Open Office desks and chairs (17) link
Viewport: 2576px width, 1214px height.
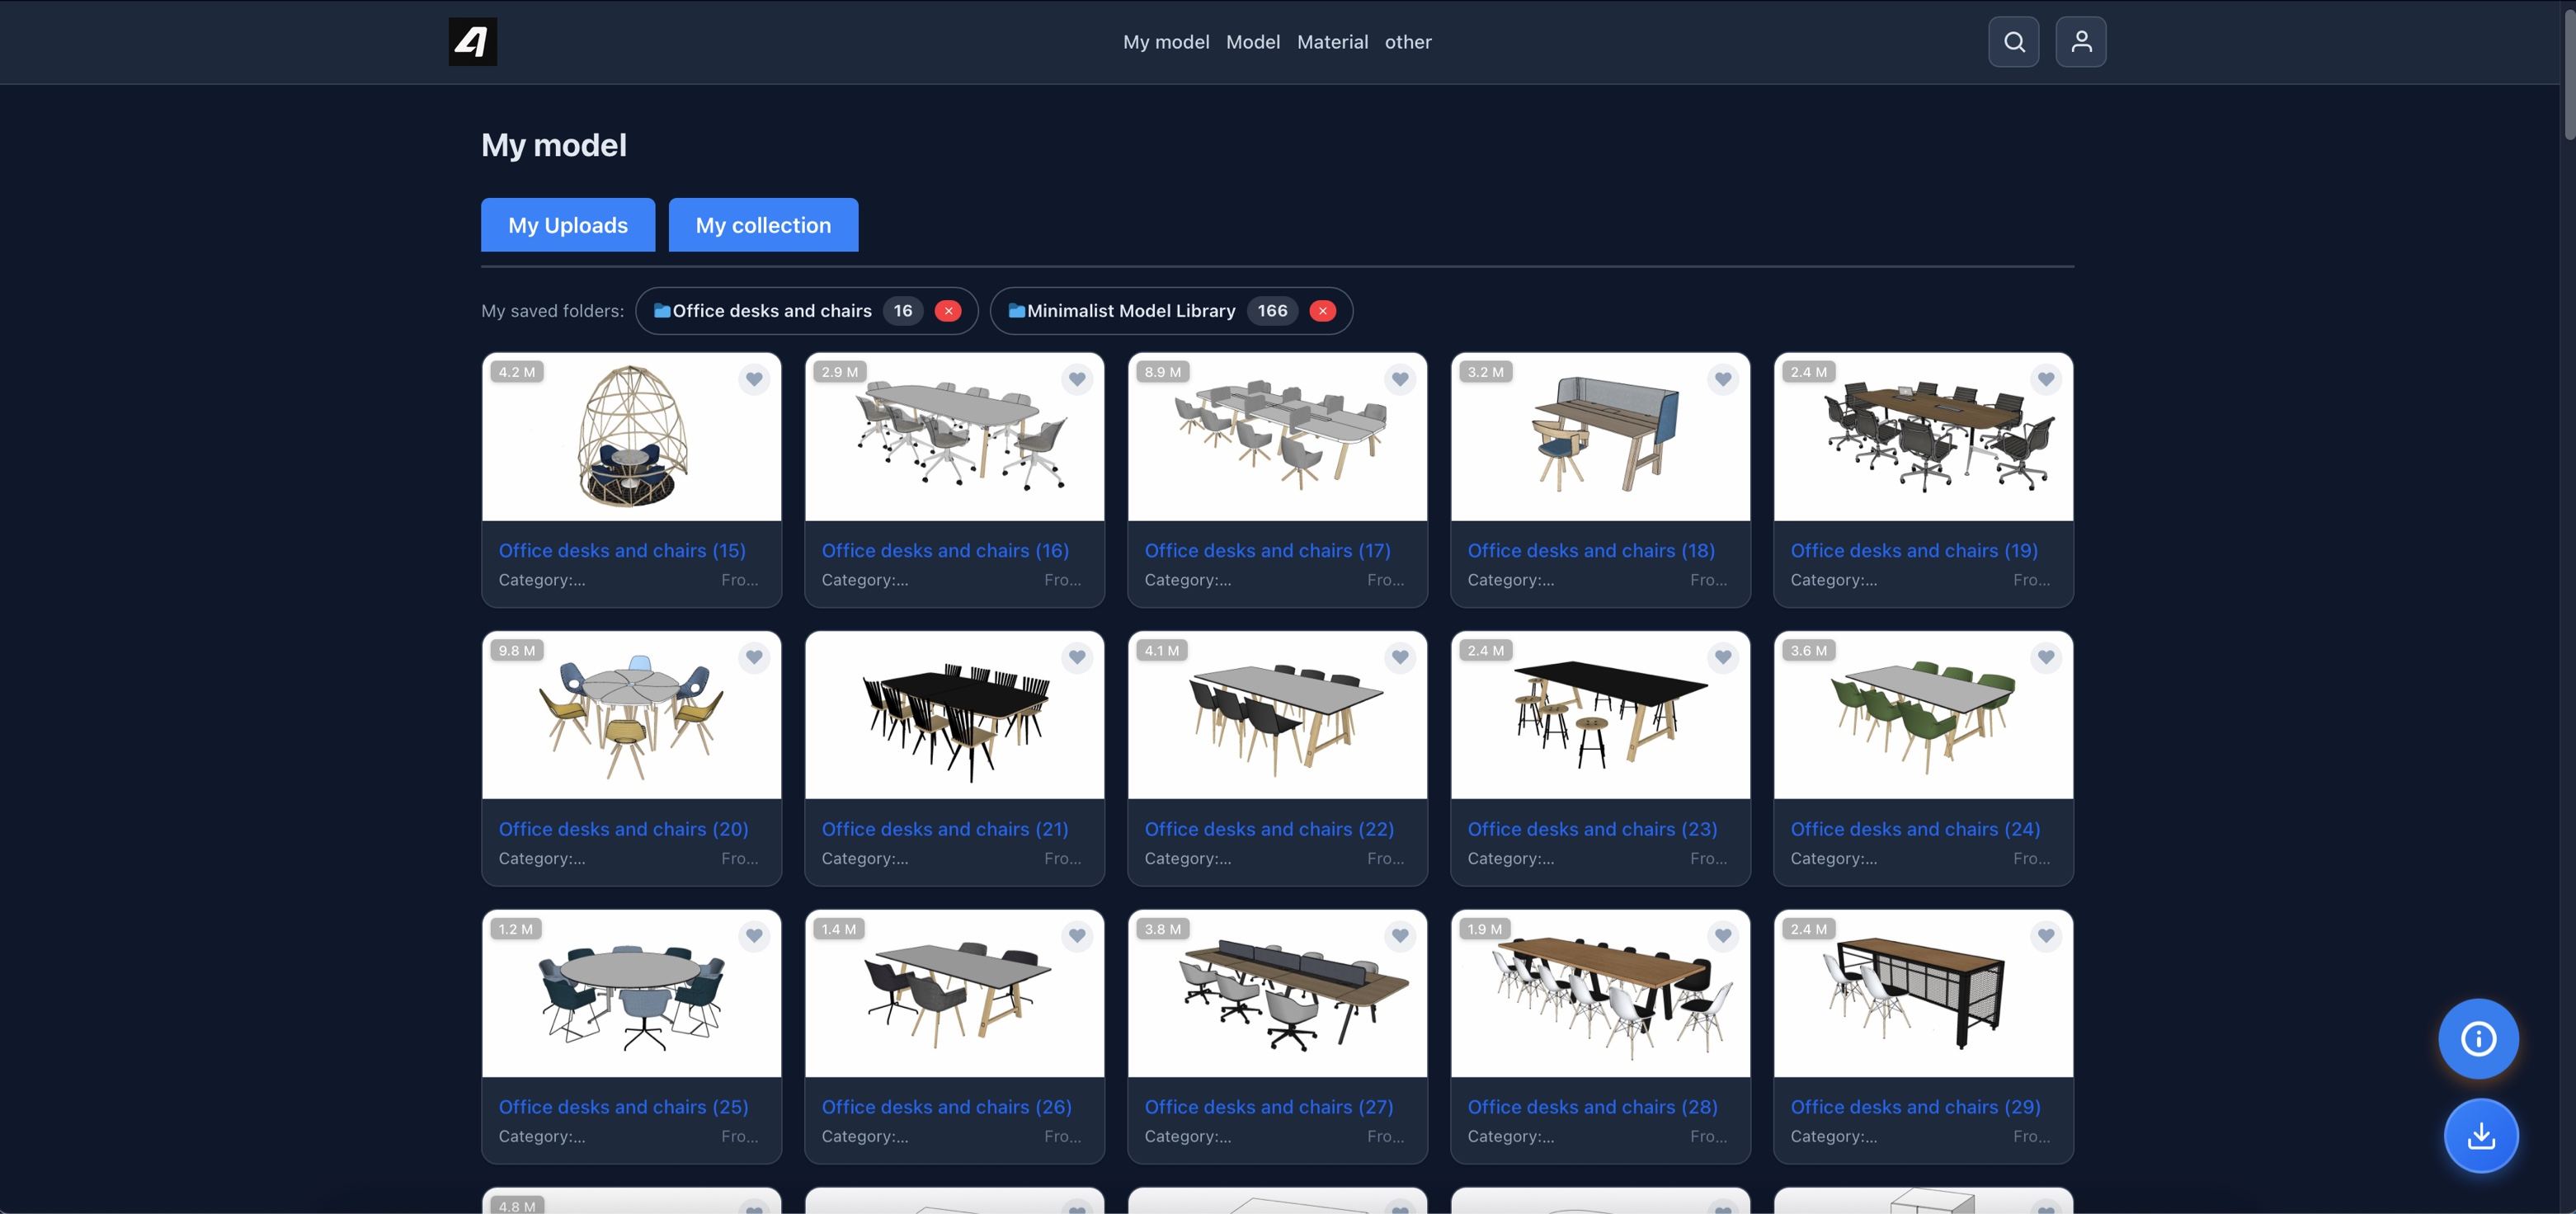(x=1267, y=551)
